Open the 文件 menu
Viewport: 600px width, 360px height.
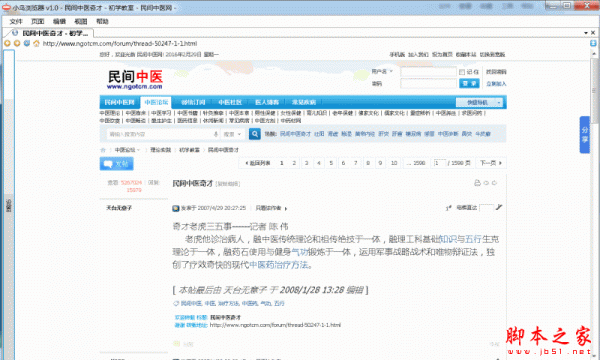click(16, 21)
